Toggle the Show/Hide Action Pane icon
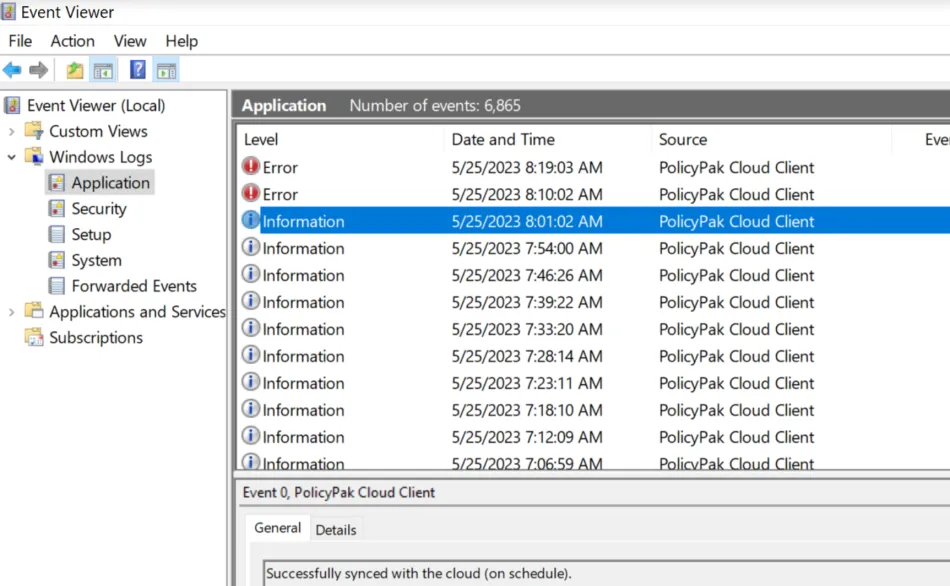Image resolution: width=950 pixels, height=586 pixels. [x=166, y=70]
